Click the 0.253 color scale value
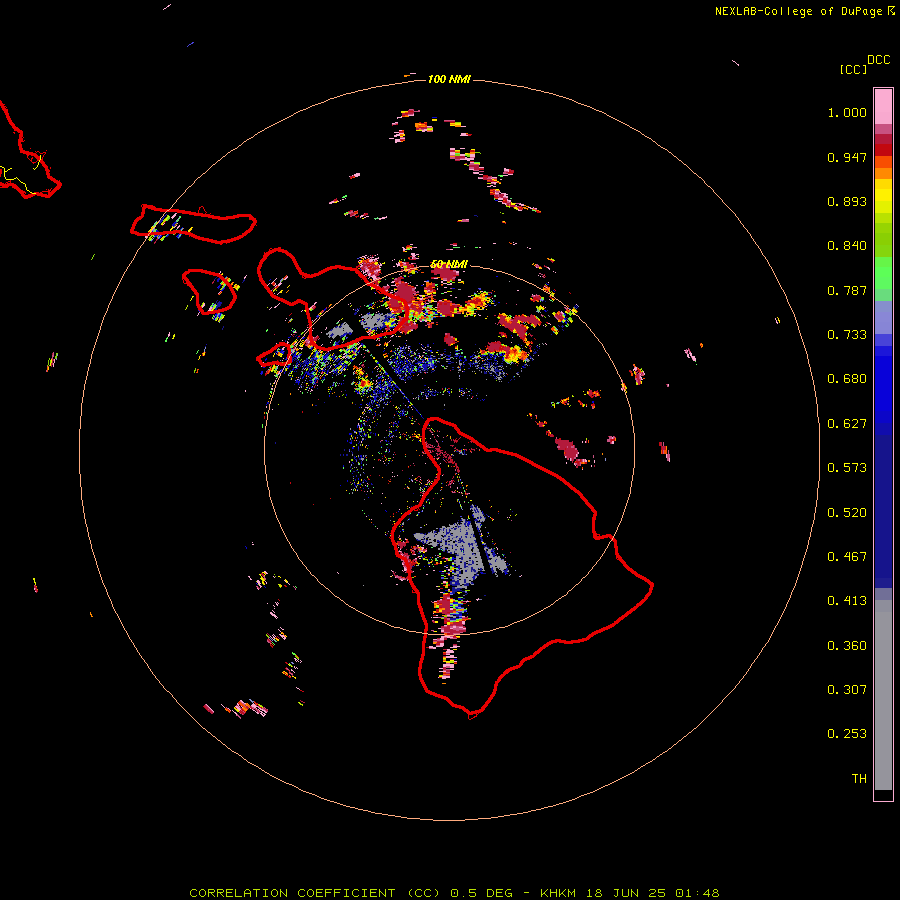This screenshot has height=900, width=900. (847, 734)
